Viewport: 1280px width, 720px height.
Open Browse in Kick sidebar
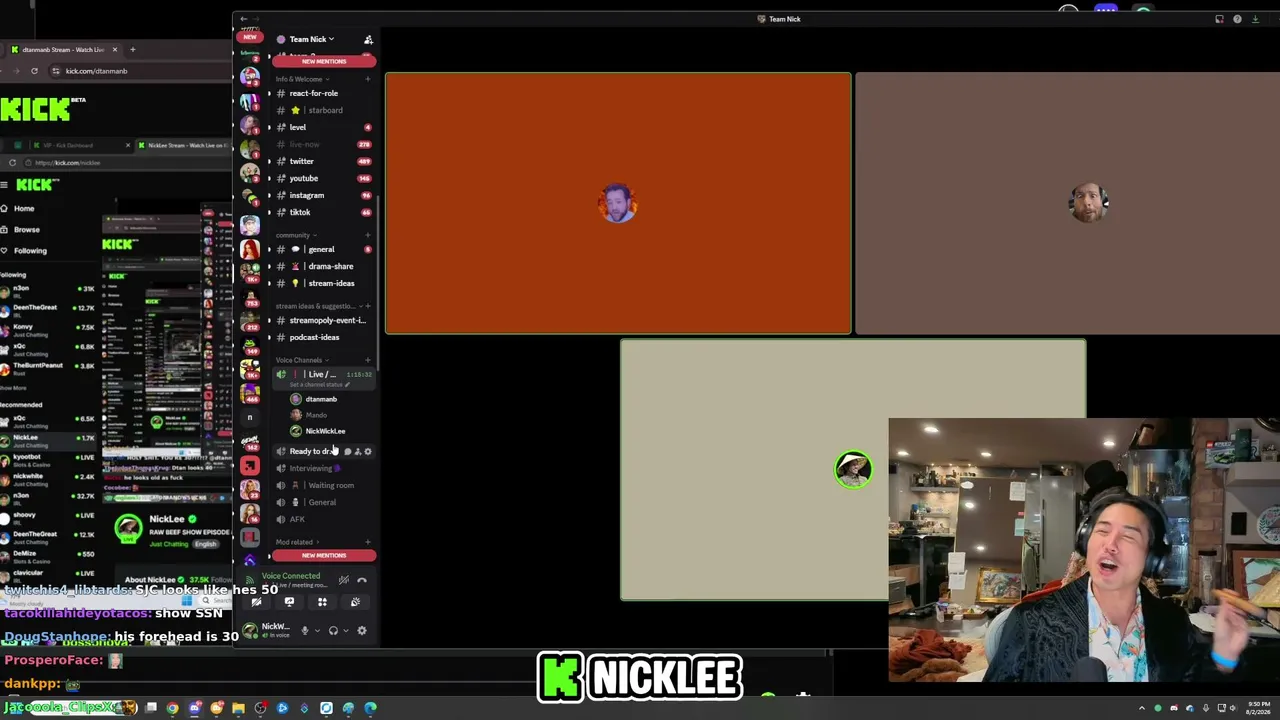[x=27, y=229]
